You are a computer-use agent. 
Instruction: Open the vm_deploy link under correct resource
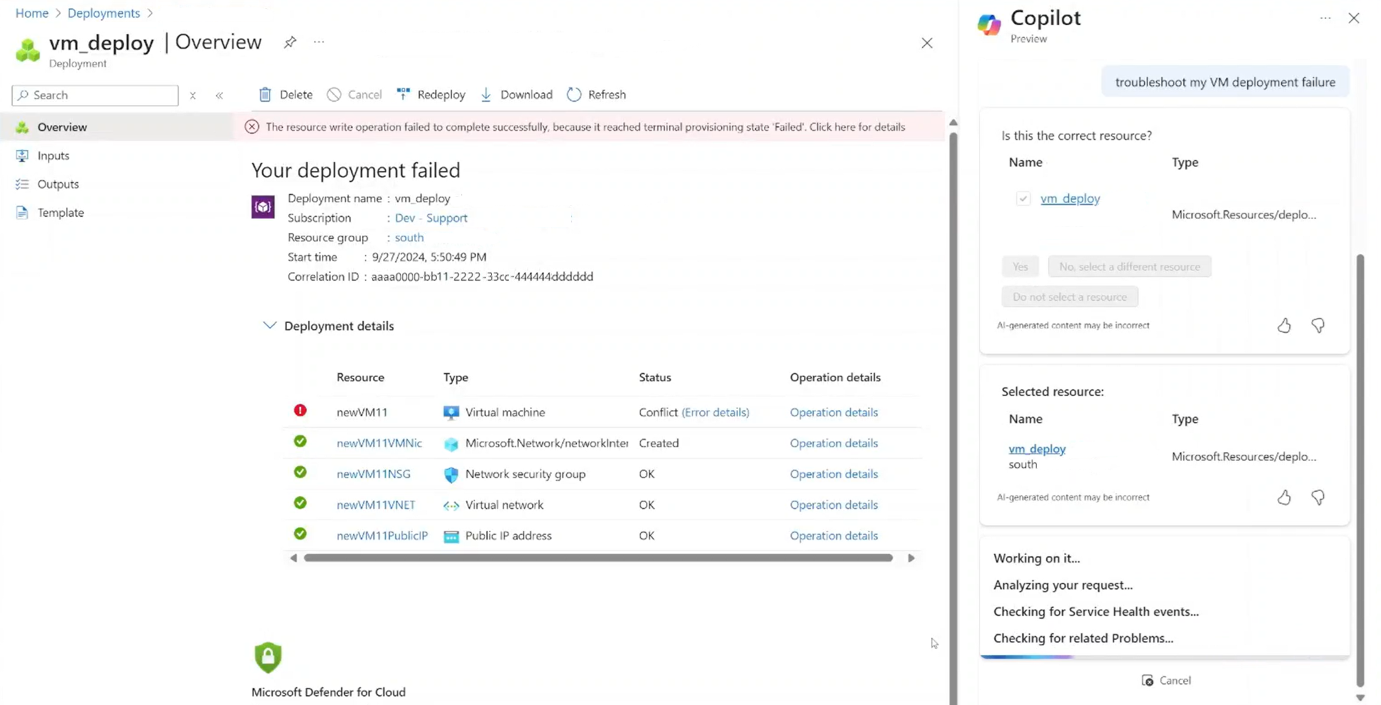(x=1070, y=199)
